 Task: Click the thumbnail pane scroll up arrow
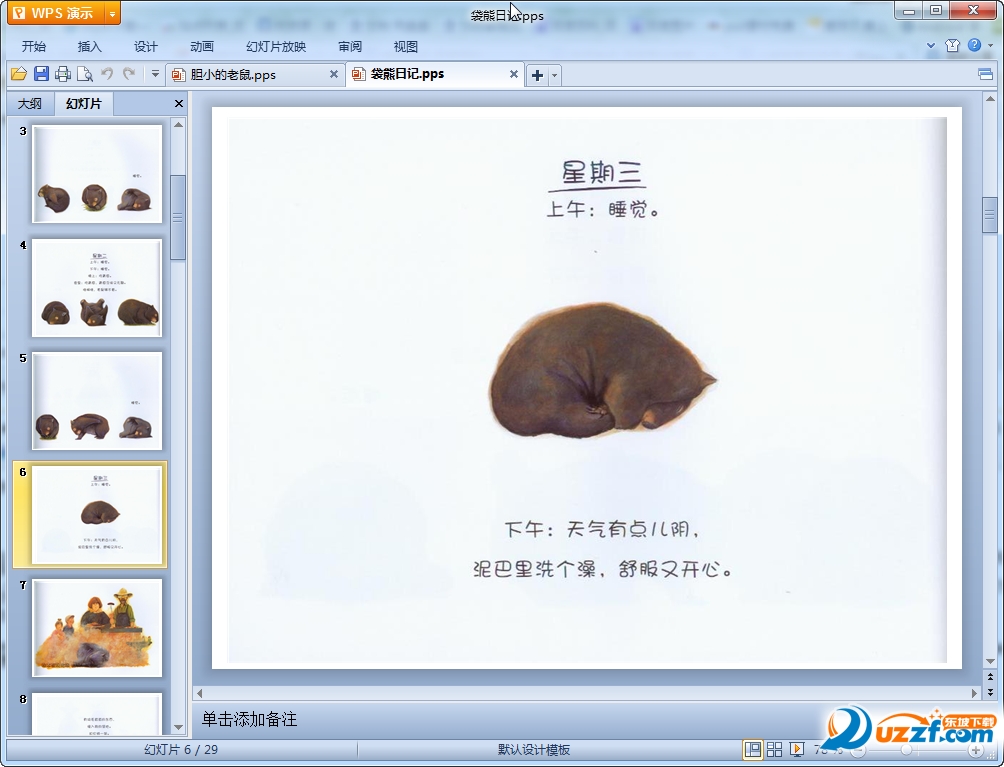click(179, 124)
